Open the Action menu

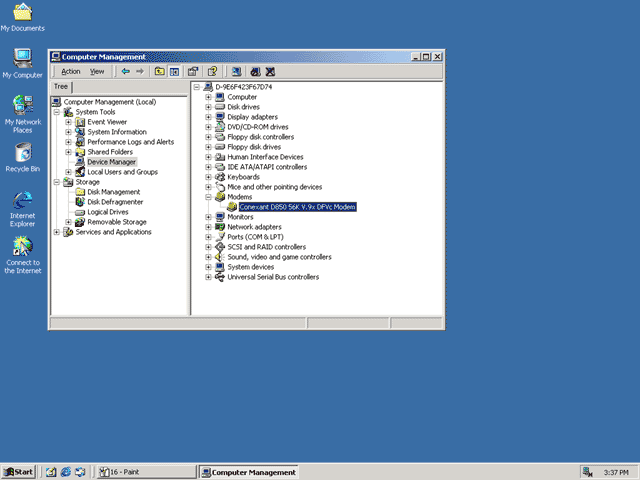pos(71,71)
